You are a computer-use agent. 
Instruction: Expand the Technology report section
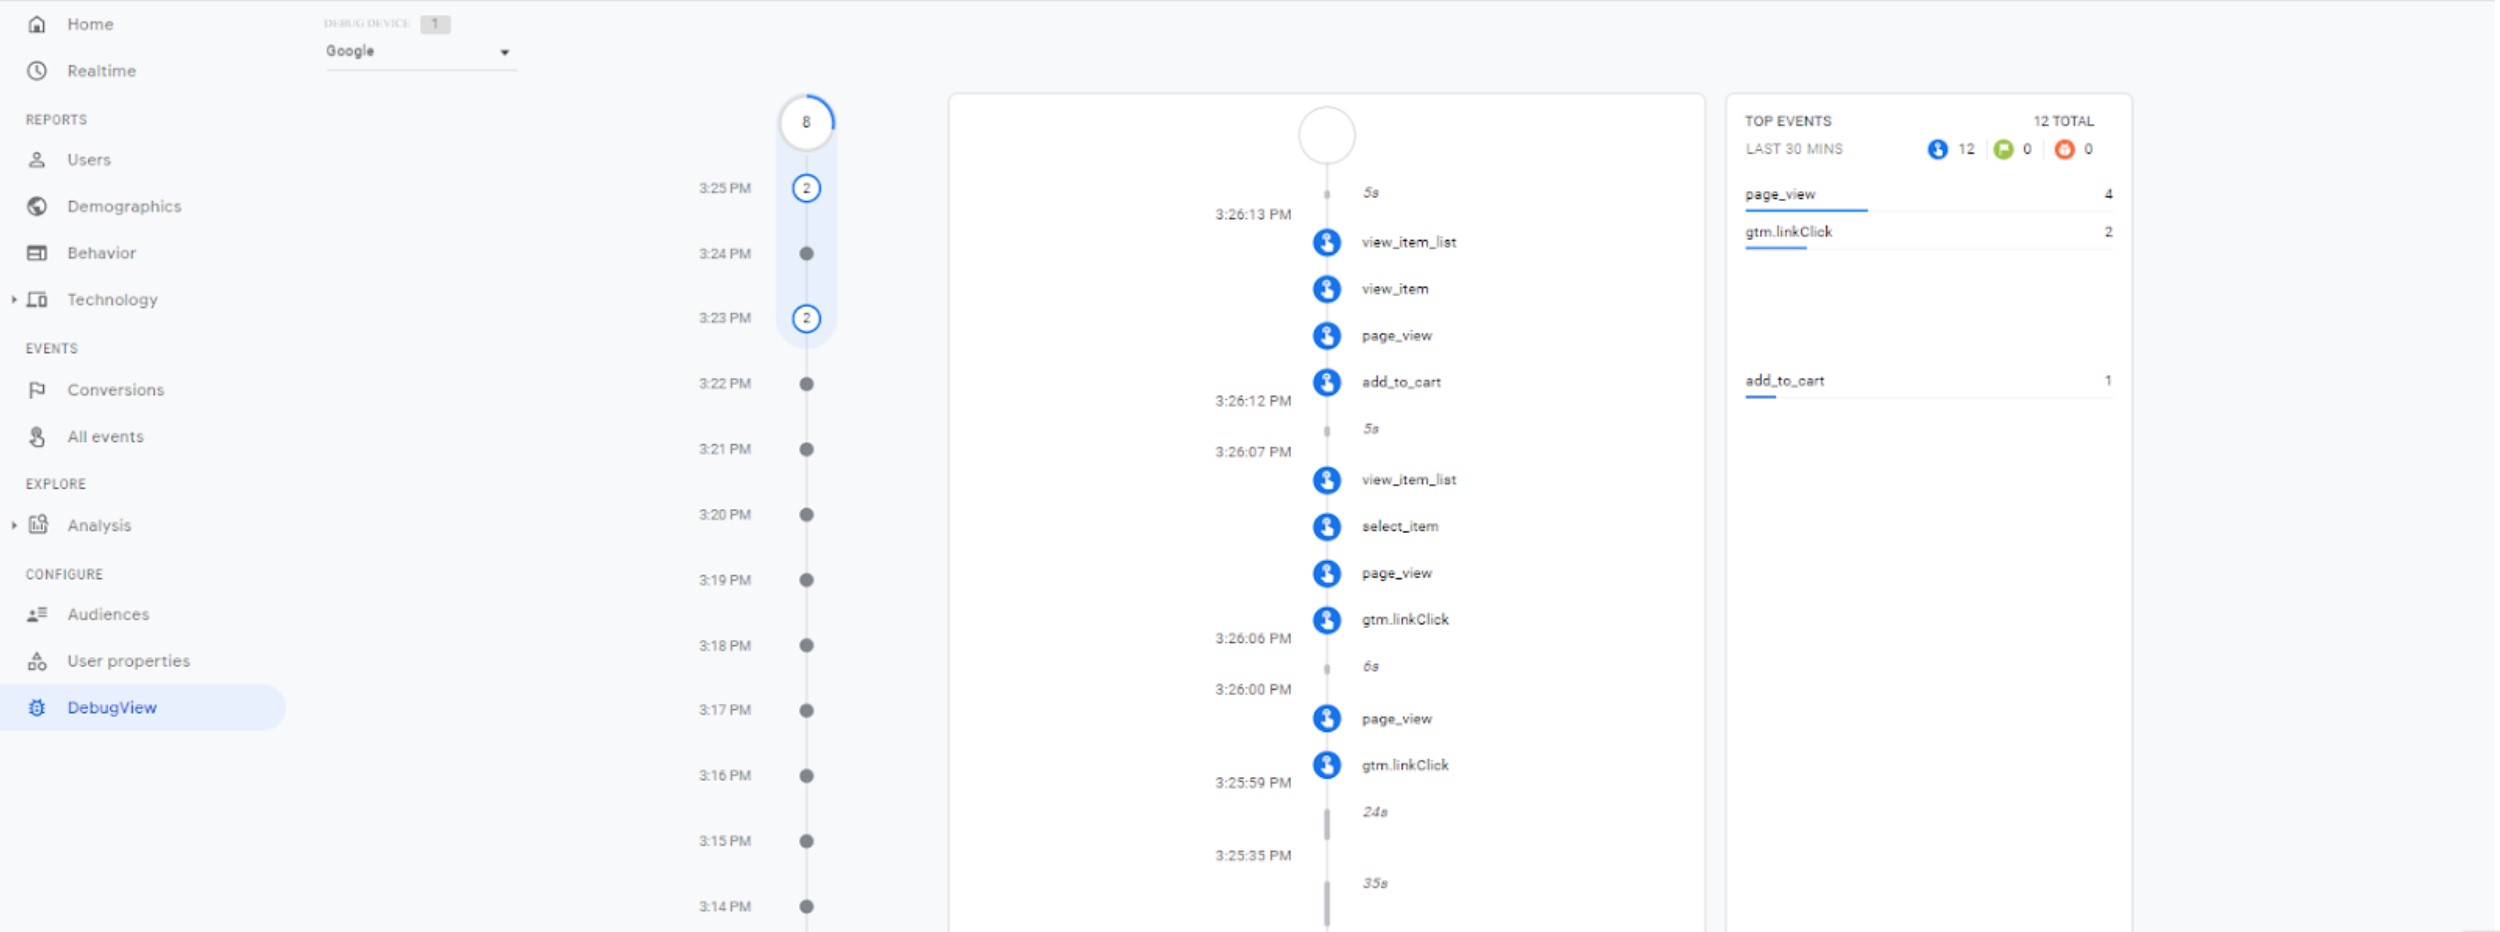point(14,300)
